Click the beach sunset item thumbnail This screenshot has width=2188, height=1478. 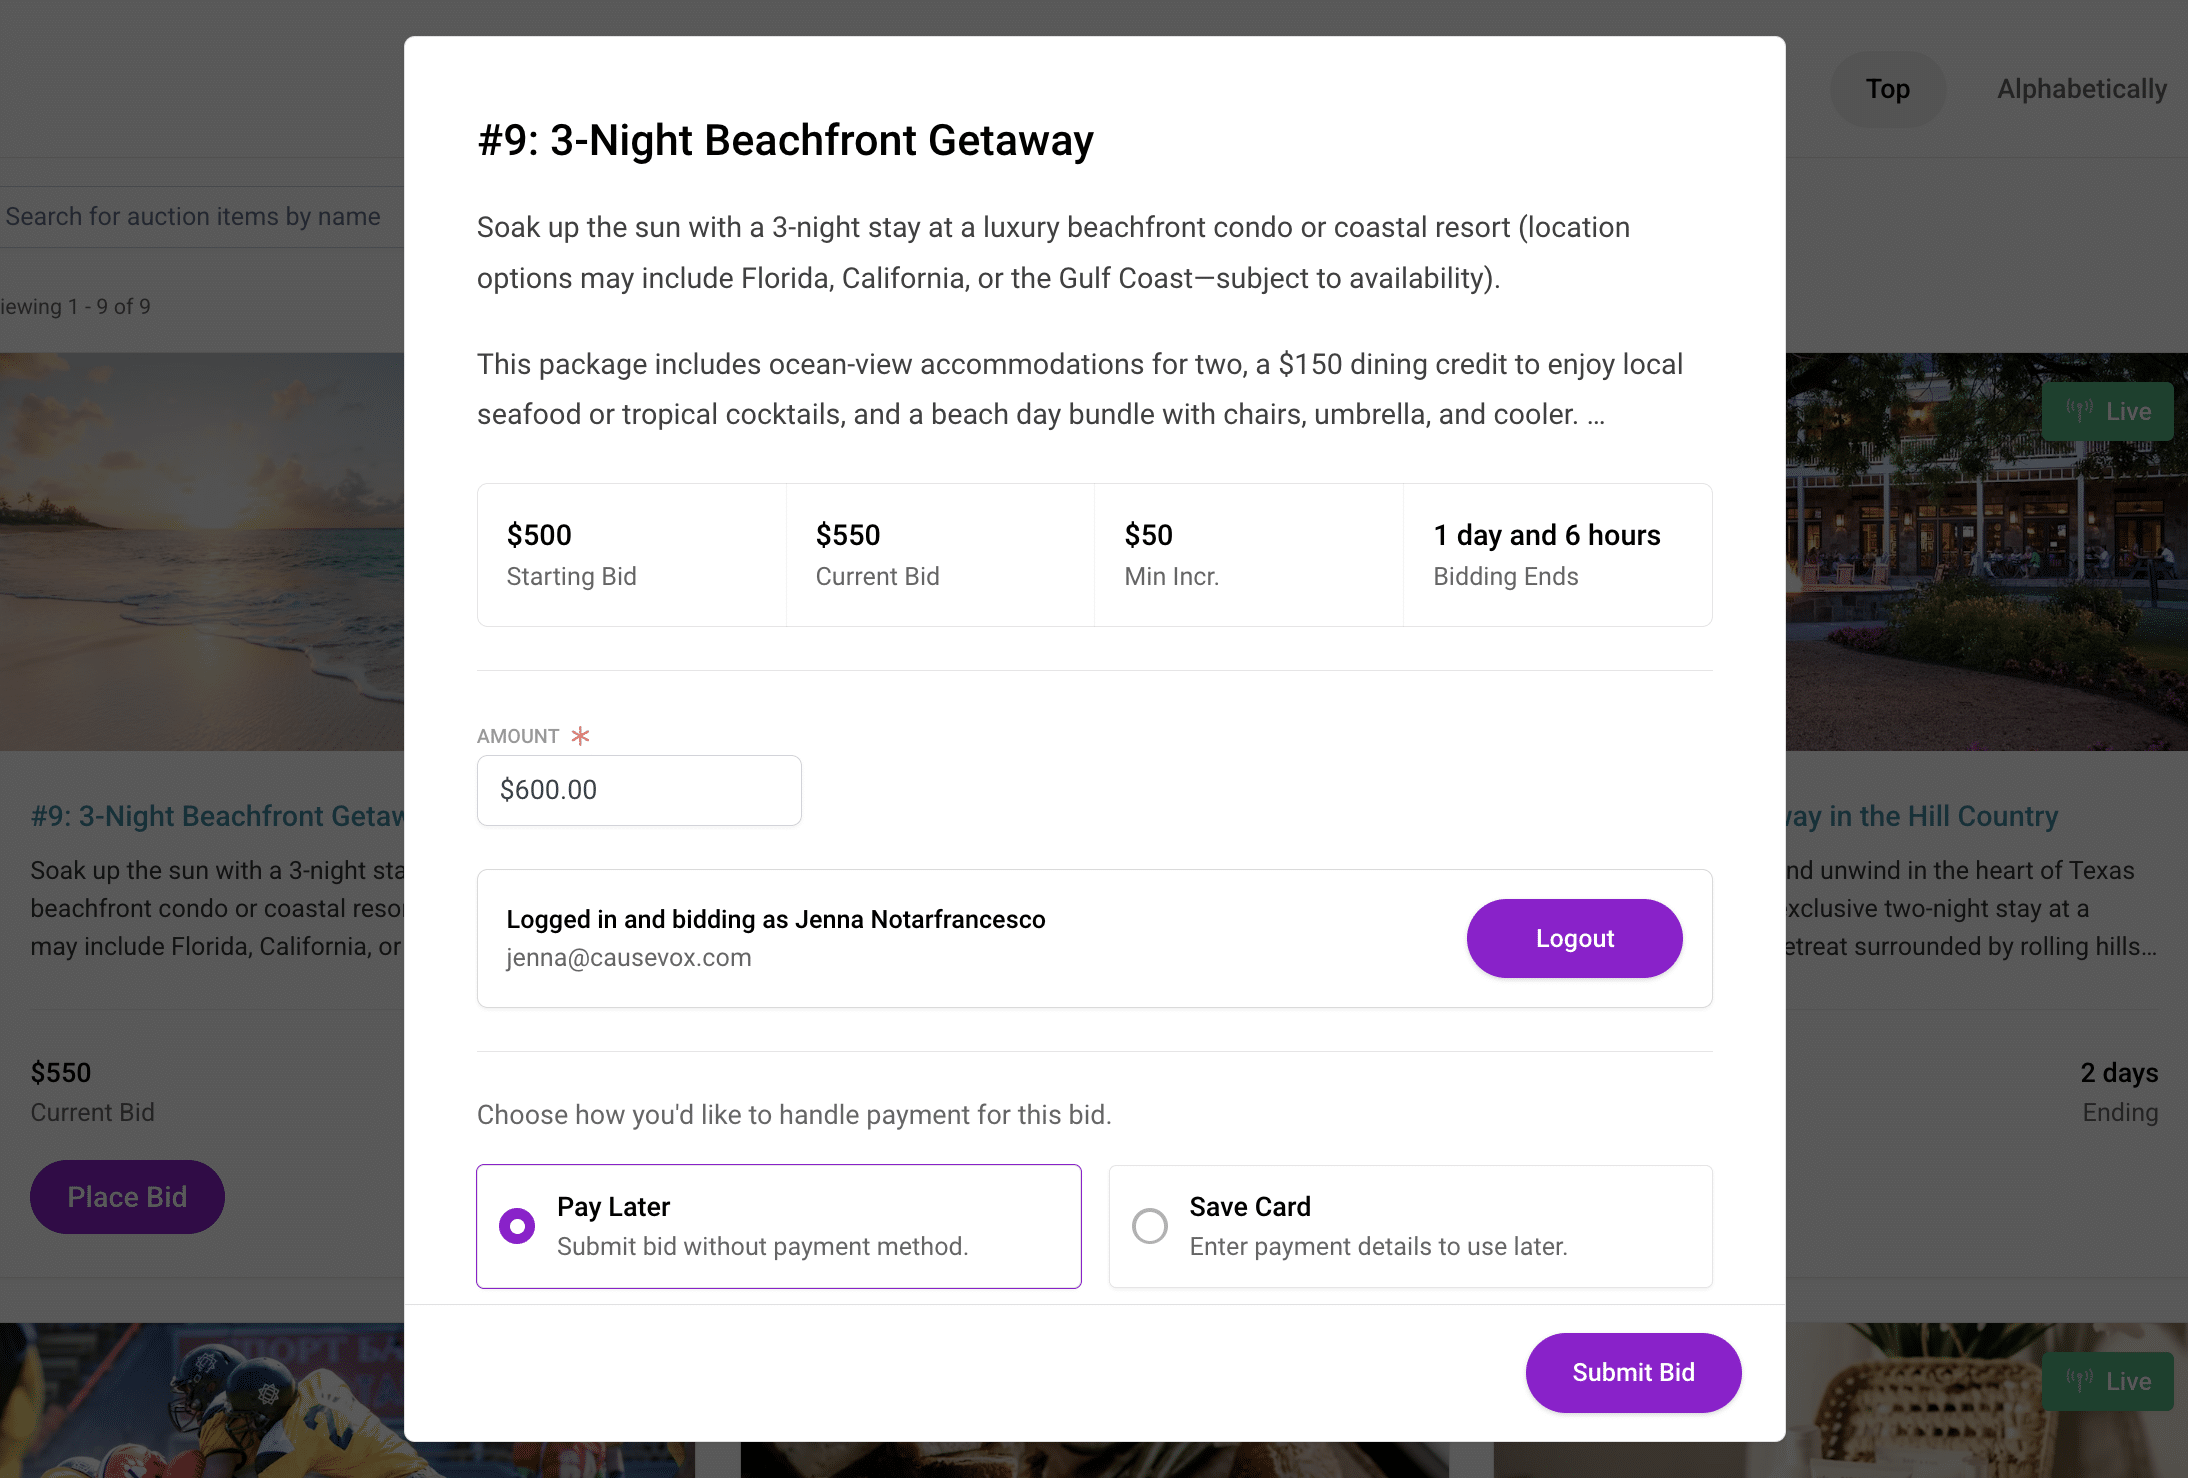coord(202,551)
